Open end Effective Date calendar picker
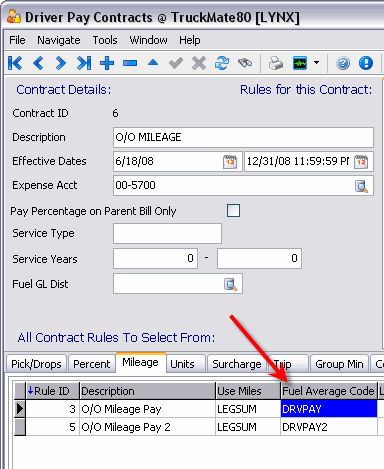Viewport: 384px width, 469px height. 361,162
